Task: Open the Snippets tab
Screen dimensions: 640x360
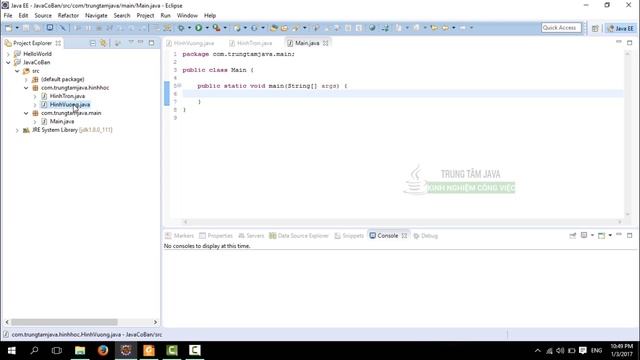Action: 349,236
